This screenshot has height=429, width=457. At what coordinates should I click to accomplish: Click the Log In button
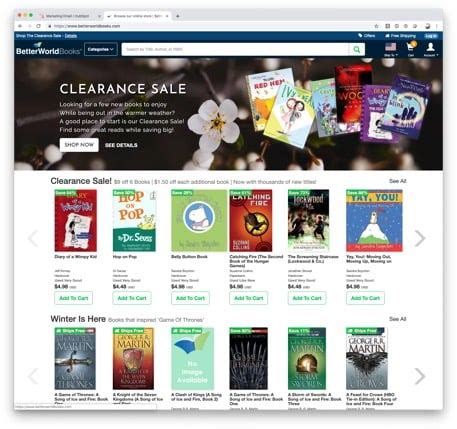click(x=431, y=36)
